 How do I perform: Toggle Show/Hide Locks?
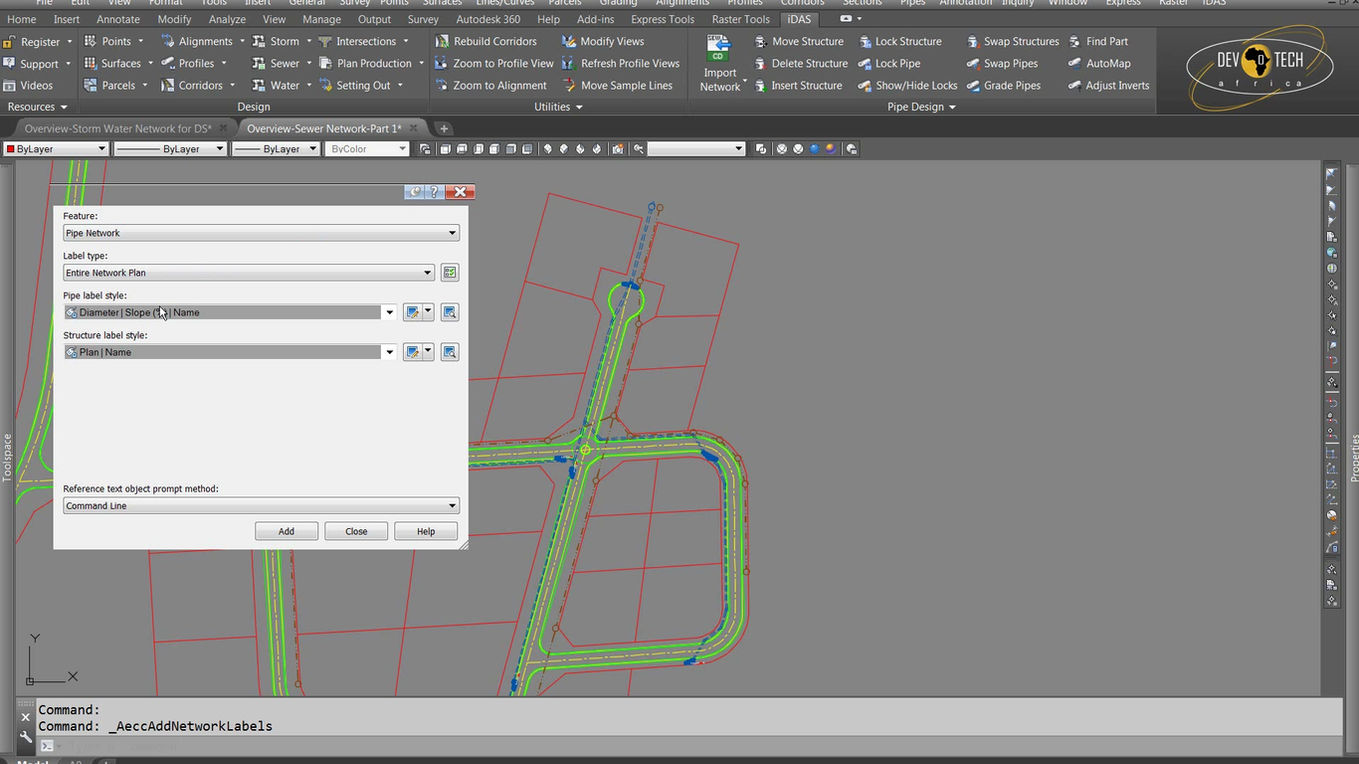pos(907,85)
